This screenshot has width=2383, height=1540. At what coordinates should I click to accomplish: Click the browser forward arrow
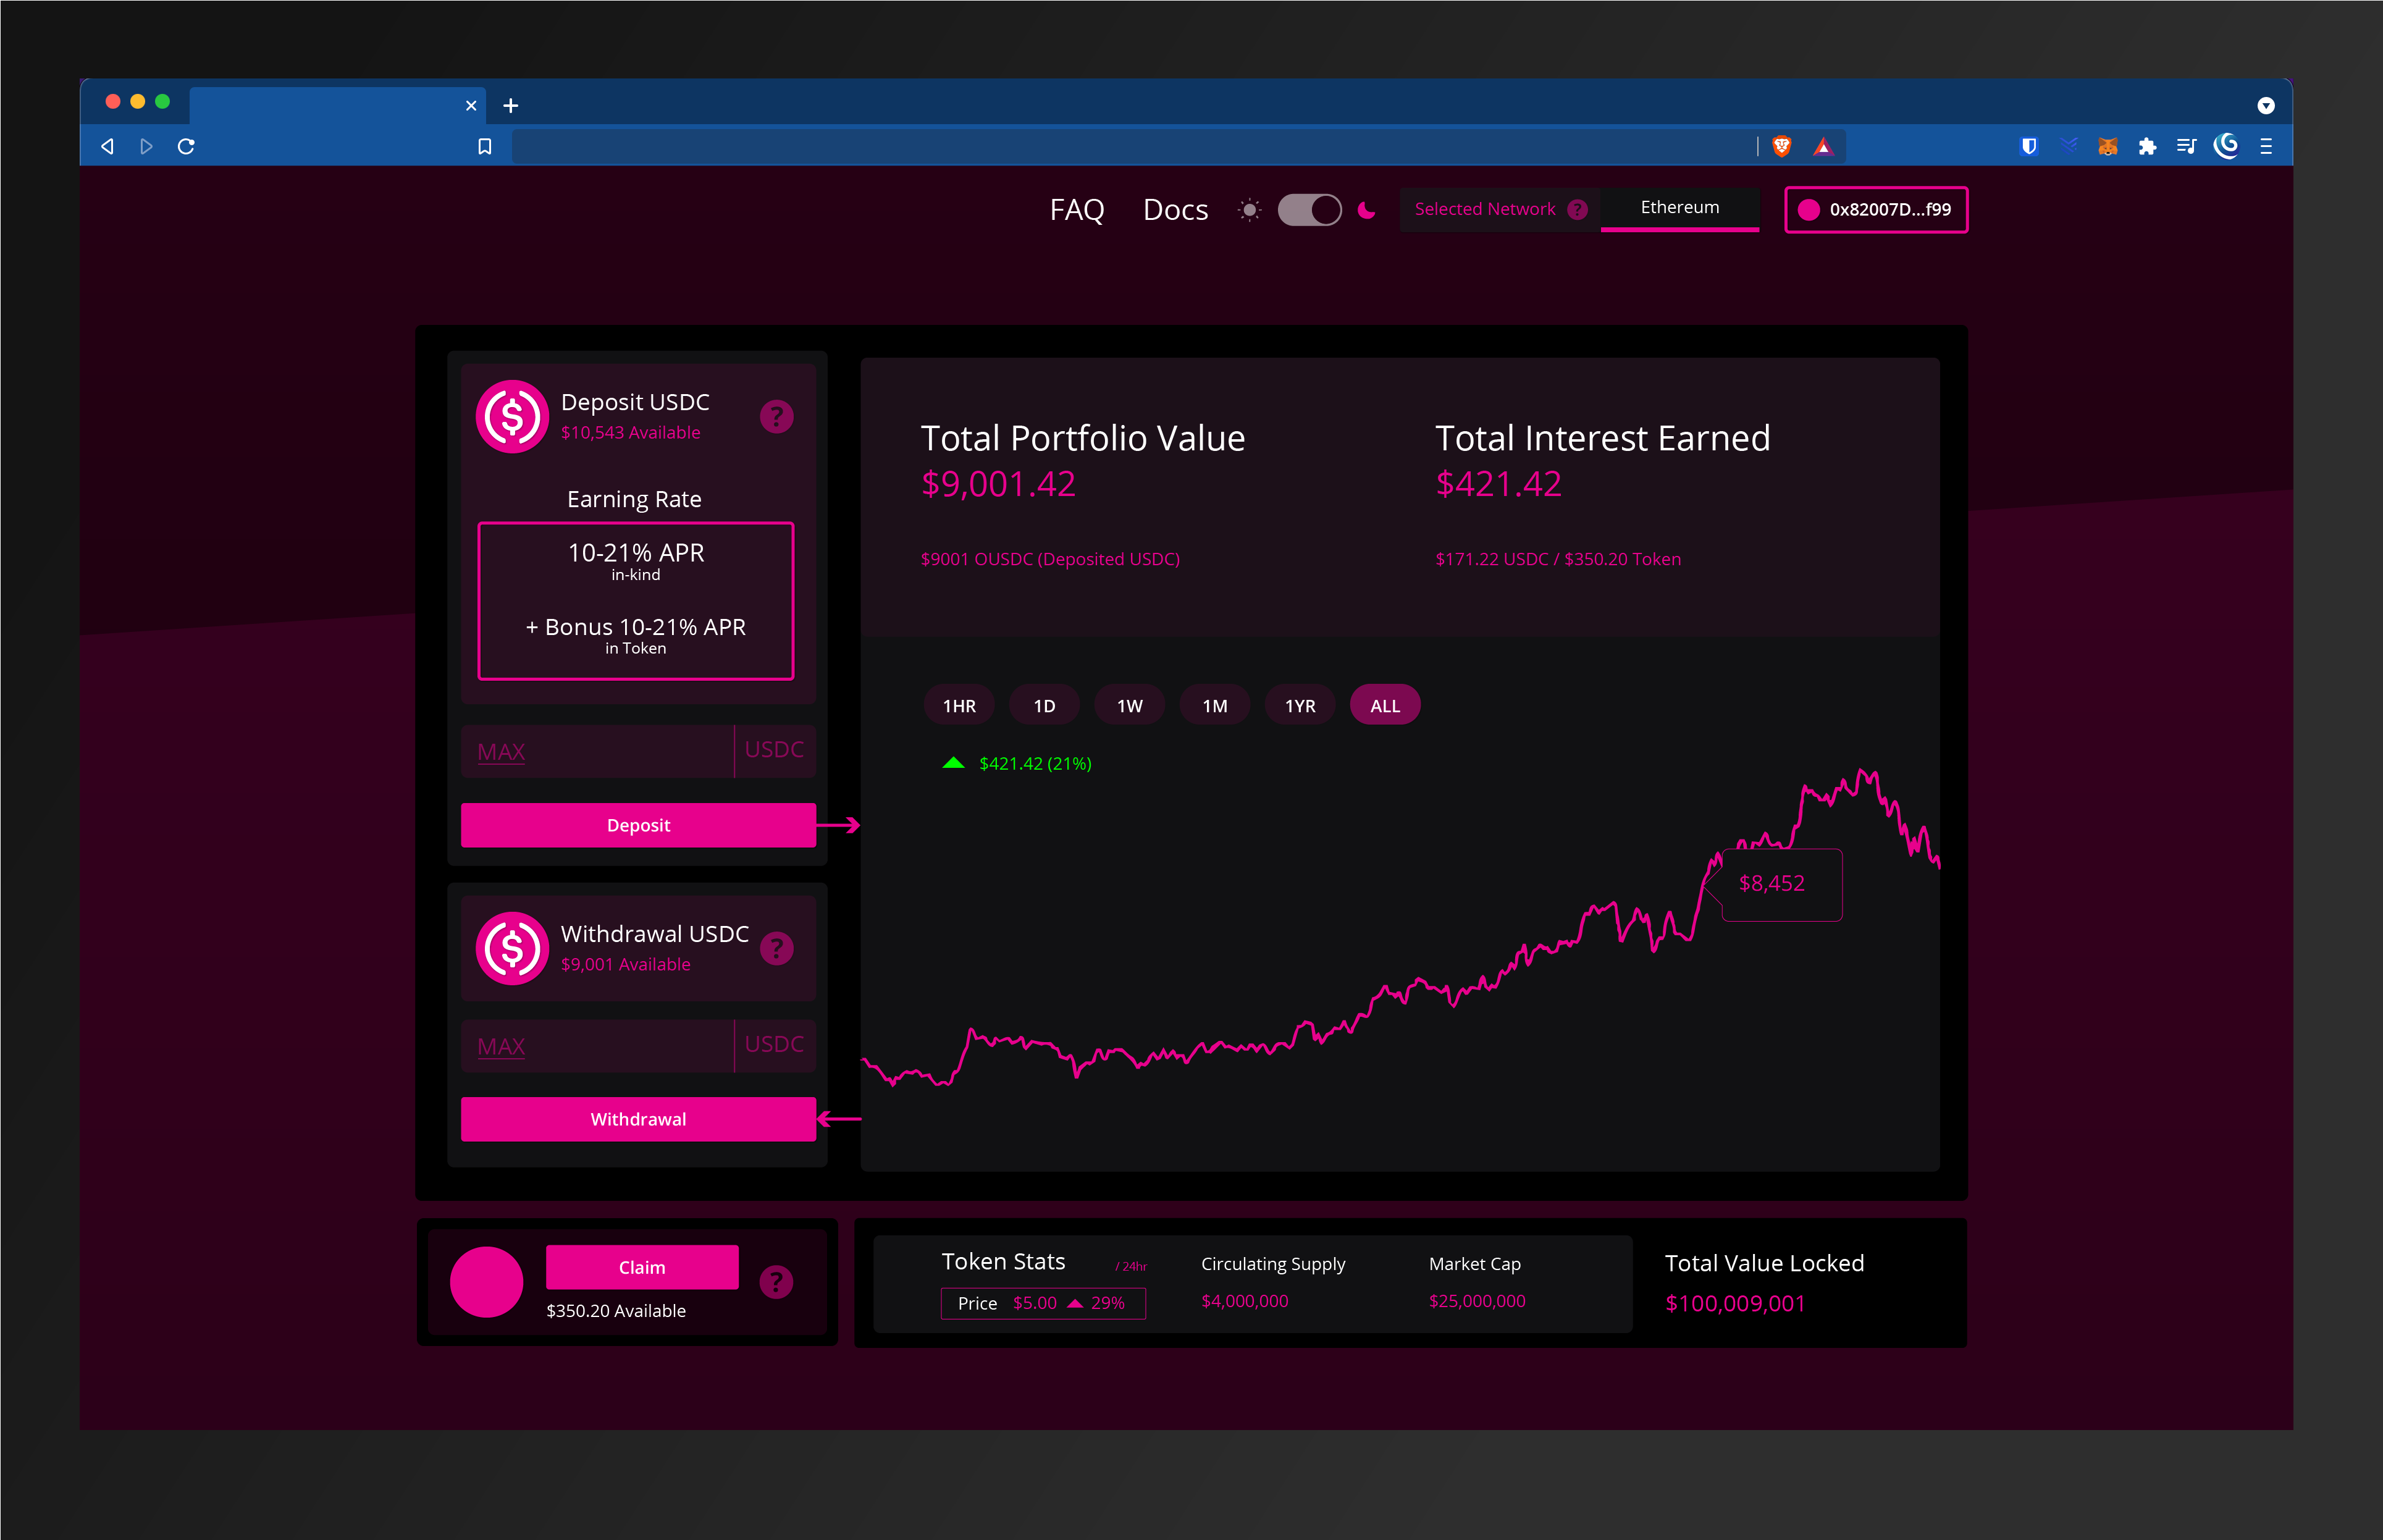pos(146,147)
